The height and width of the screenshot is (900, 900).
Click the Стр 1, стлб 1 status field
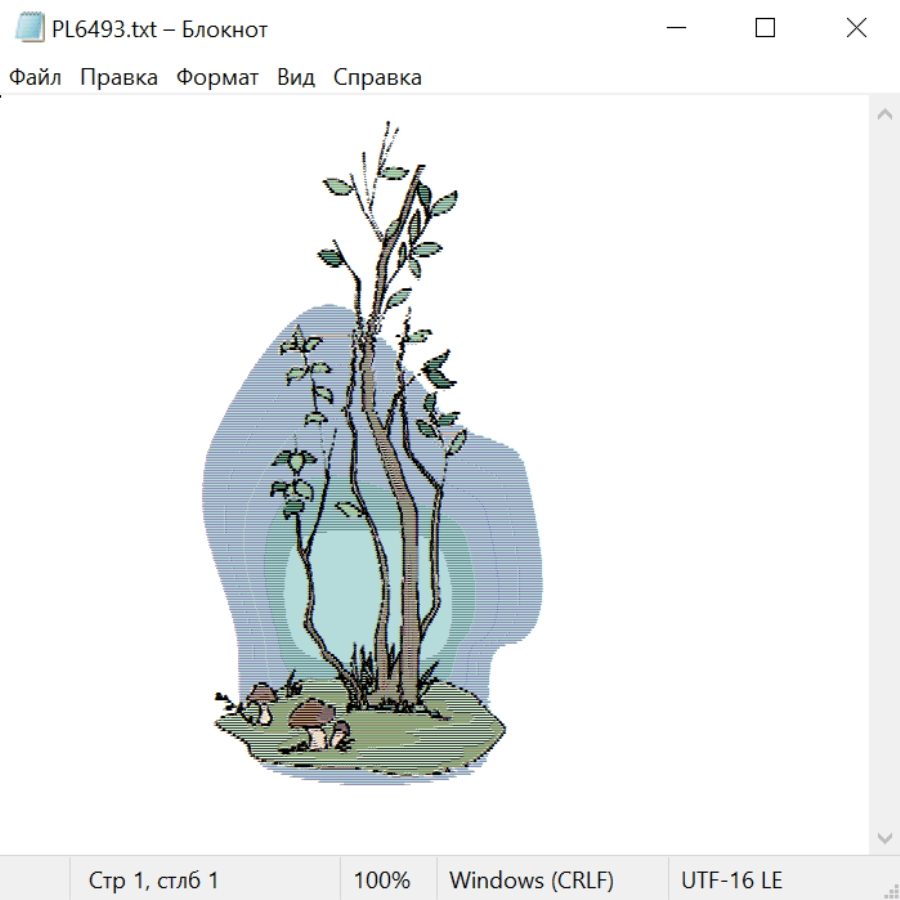coord(153,880)
